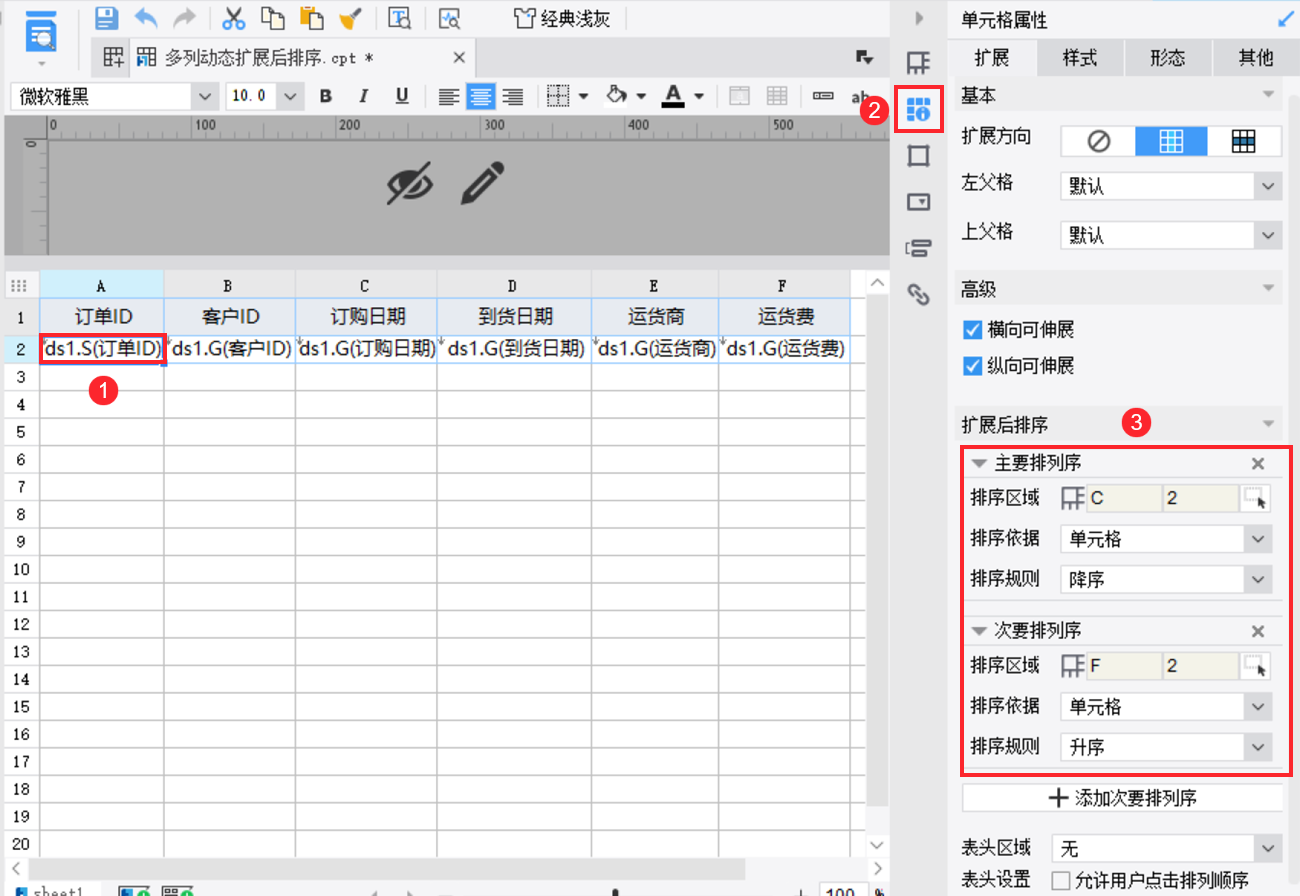
Task: Collapse the 主要排列序 section
Action: point(979,463)
